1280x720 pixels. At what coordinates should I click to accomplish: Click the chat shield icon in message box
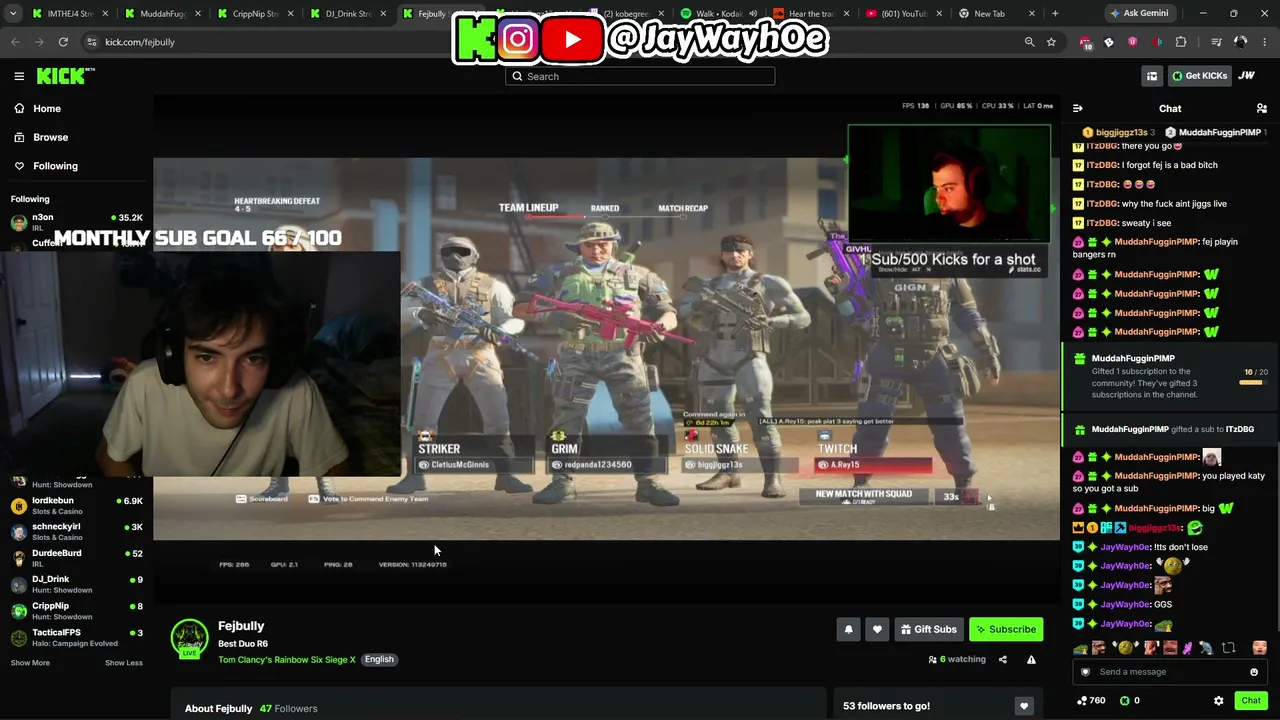pos(1085,672)
